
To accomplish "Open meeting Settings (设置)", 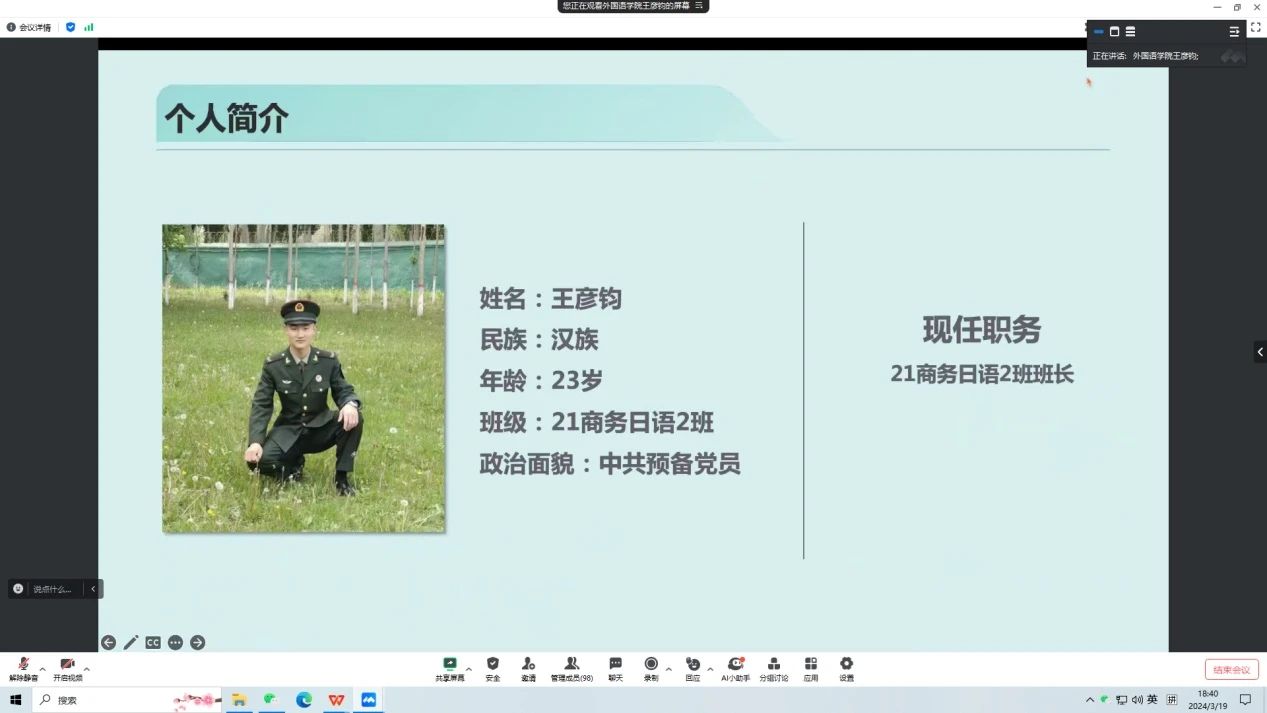I will pyautogui.click(x=846, y=668).
